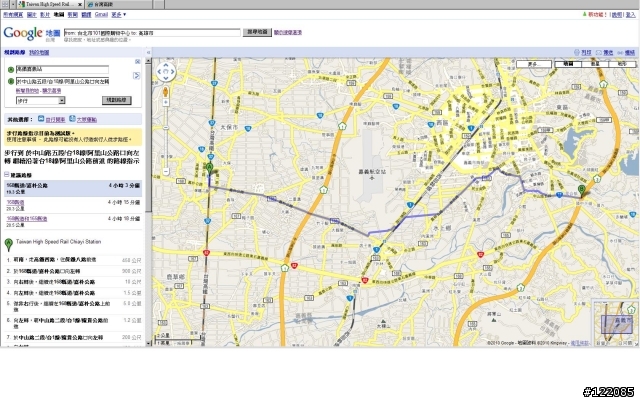Click the zoom slider handle on map
The image size is (640, 400).
(x=166, y=128)
